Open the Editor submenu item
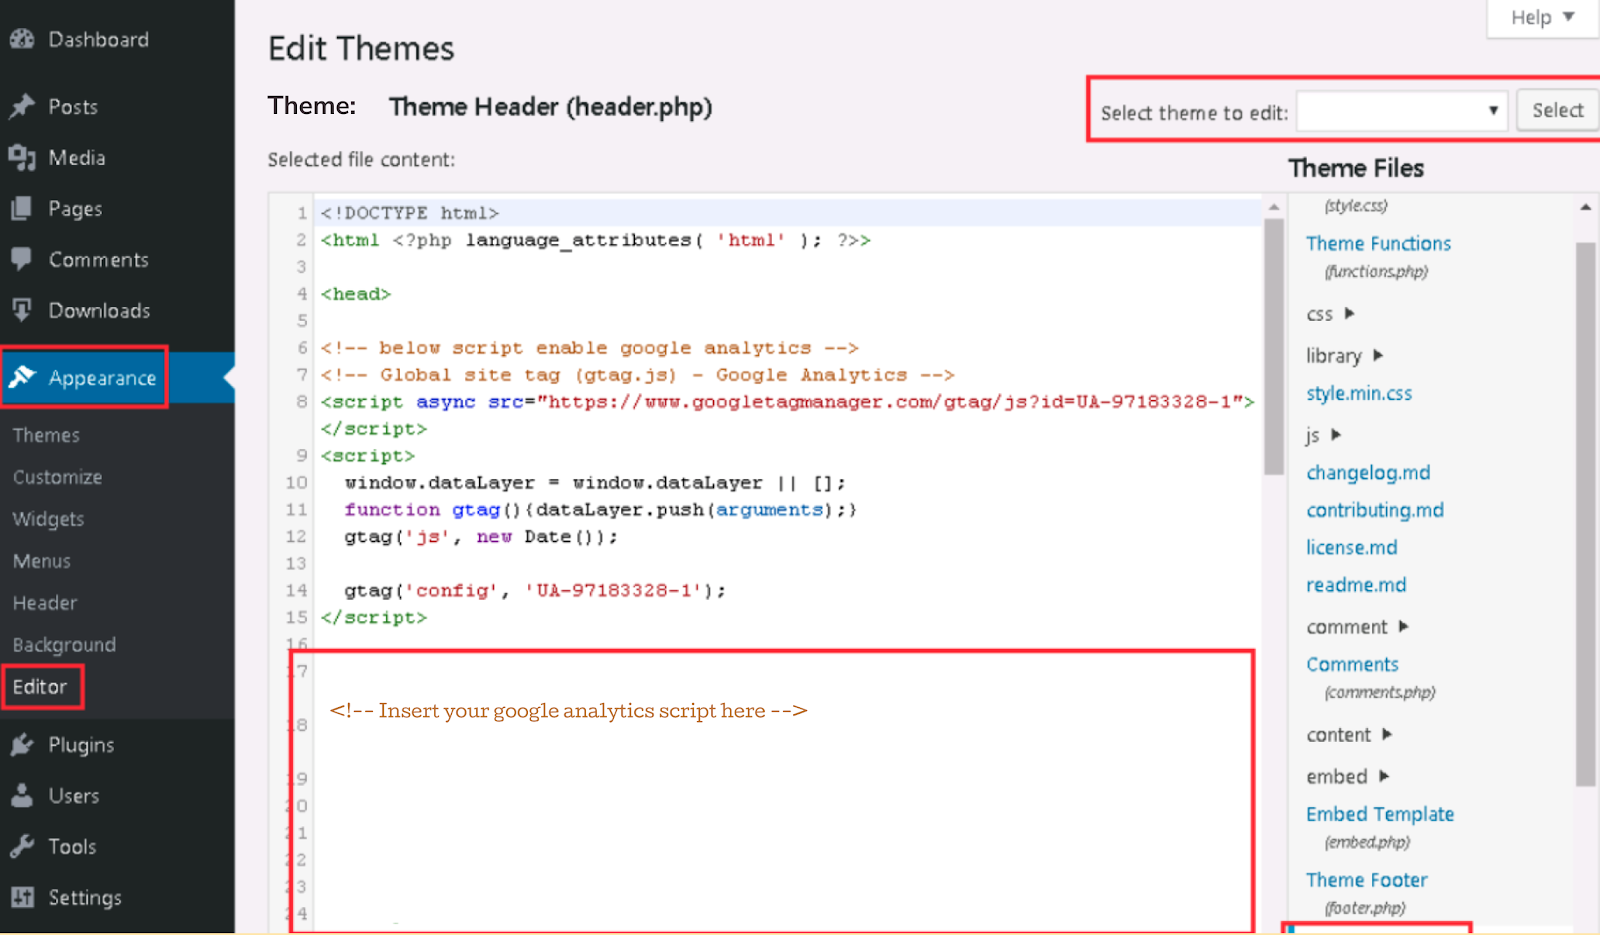Image resolution: width=1600 pixels, height=935 pixels. 40,687
